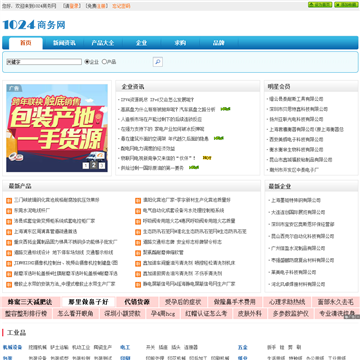This screenshot has width=360, height=360.
Task: Click the HOT badge next to 氢弹盘 news
Action: 225,109
